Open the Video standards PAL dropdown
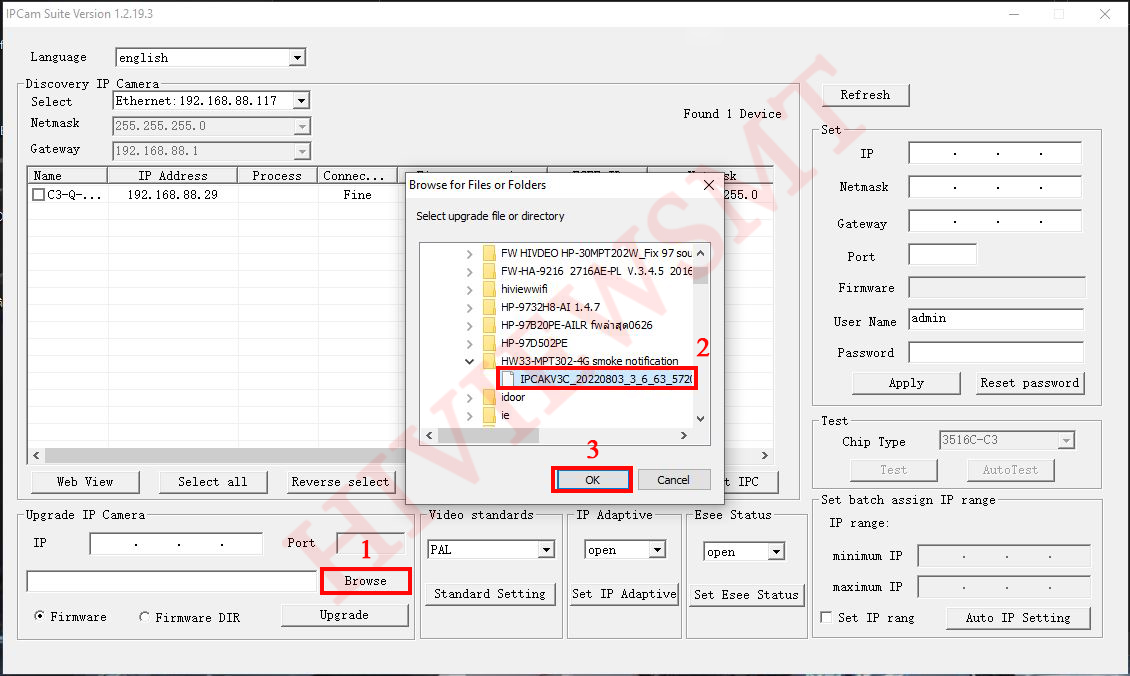This screenshot has height=676, width=1130. (545, 550)
